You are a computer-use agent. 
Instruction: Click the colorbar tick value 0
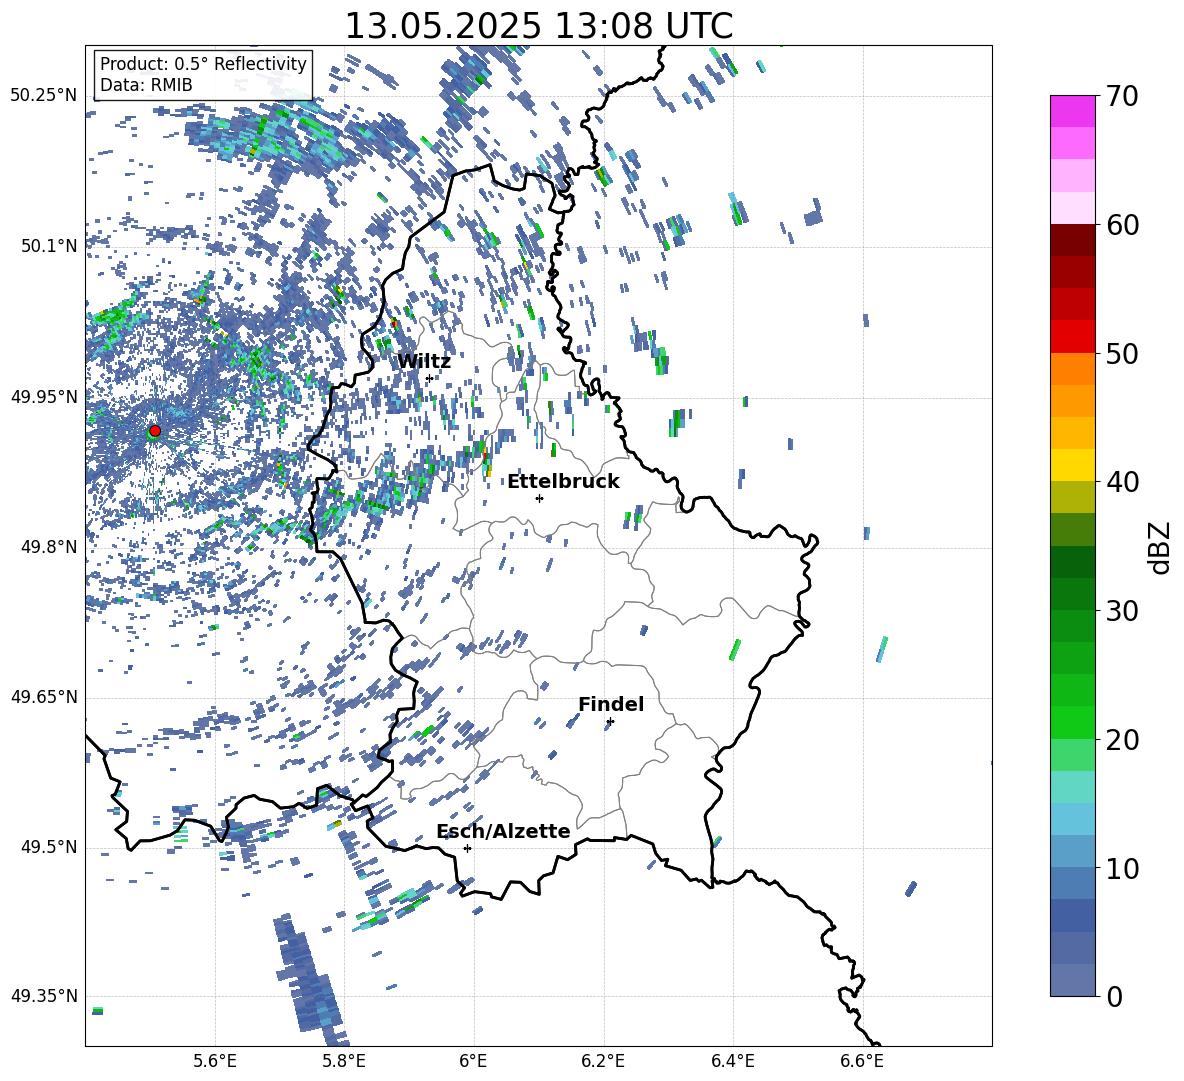click(1114, 997)
